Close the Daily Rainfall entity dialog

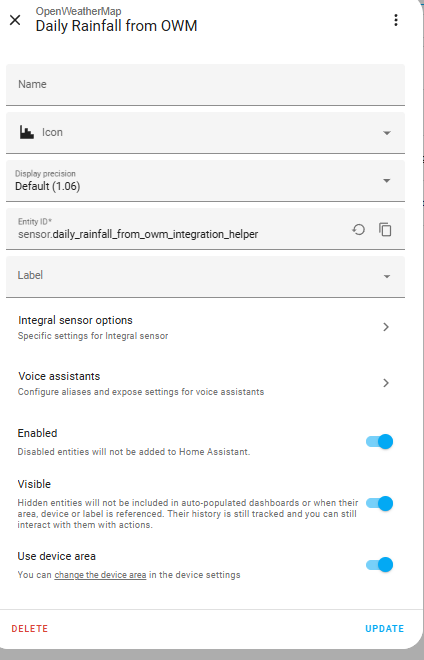coord(15,20)
